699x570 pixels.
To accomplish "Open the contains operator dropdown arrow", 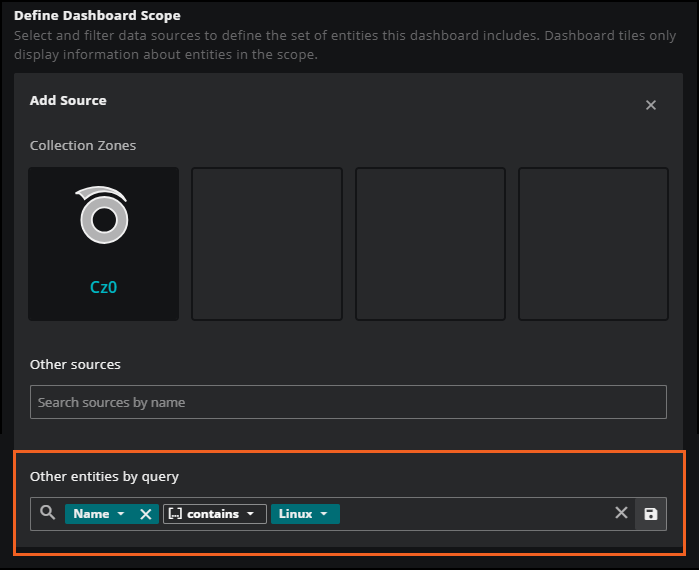I will 251,514.
